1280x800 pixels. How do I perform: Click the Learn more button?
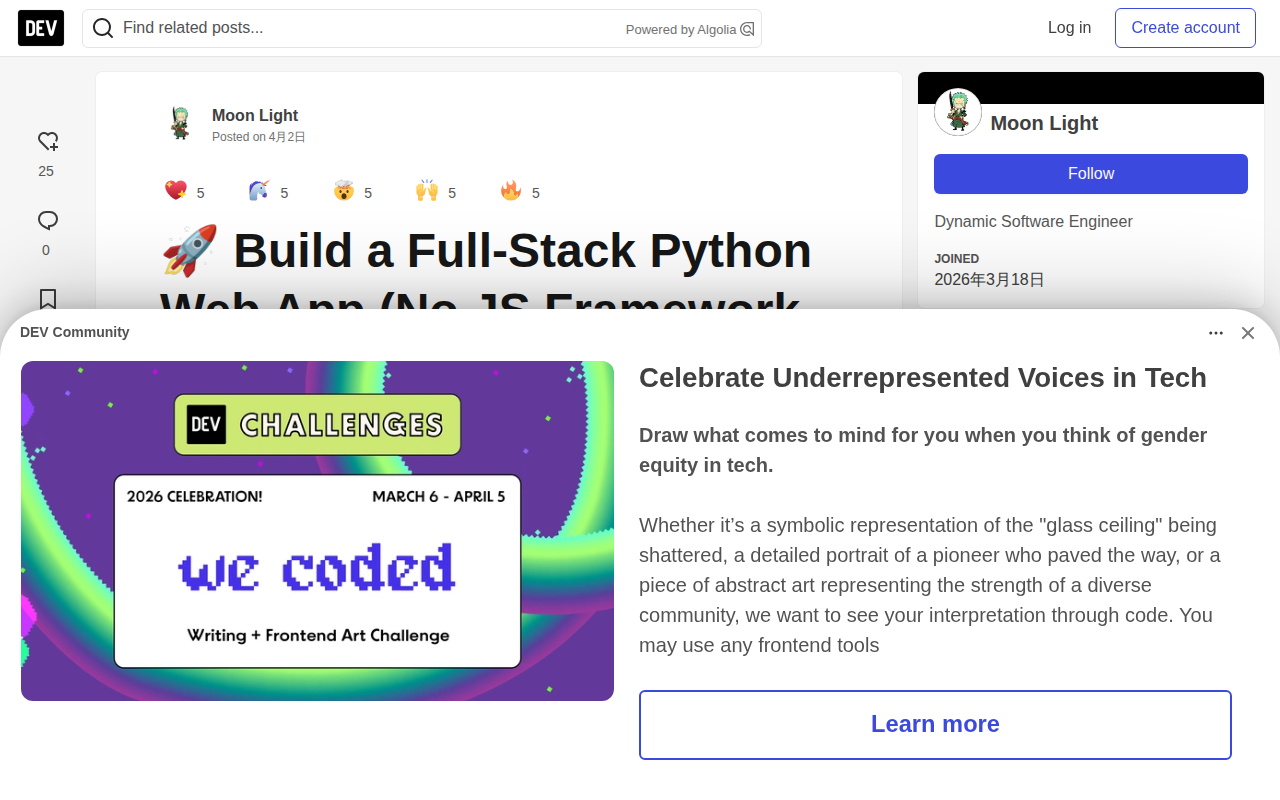[x=935, y=724]
